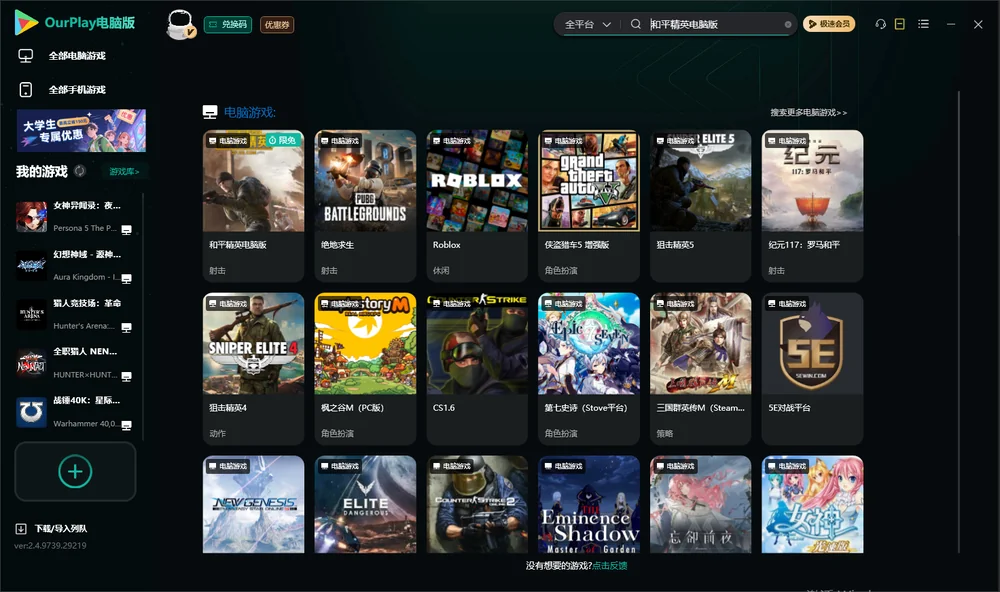Open the 5E对战平台 card
The width and height of the screenshot is (1000, 592).
coord(812,369)
